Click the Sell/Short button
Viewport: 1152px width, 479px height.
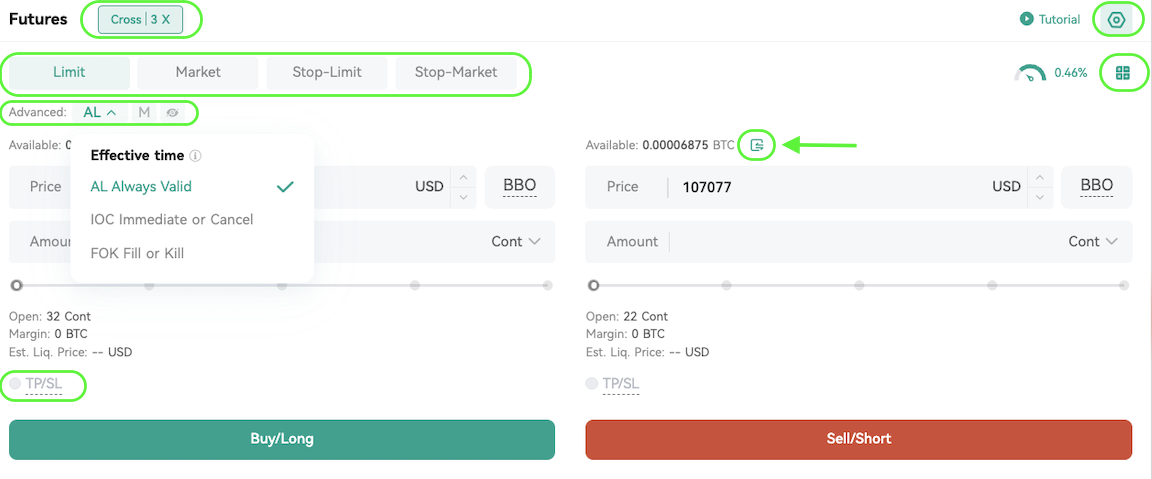859,439
